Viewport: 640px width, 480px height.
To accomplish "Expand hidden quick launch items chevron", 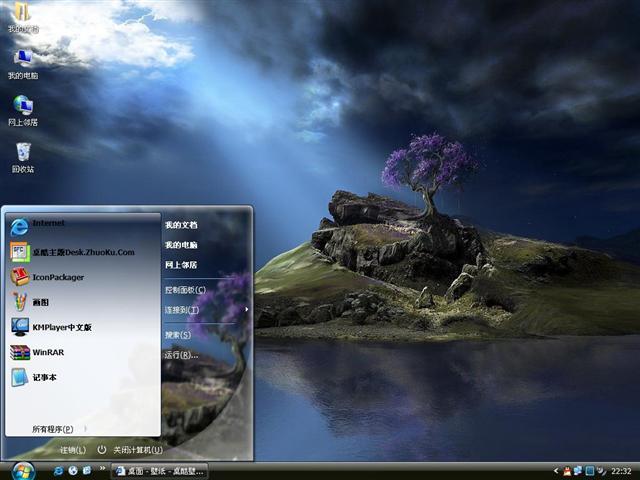I will pos(102,468).
